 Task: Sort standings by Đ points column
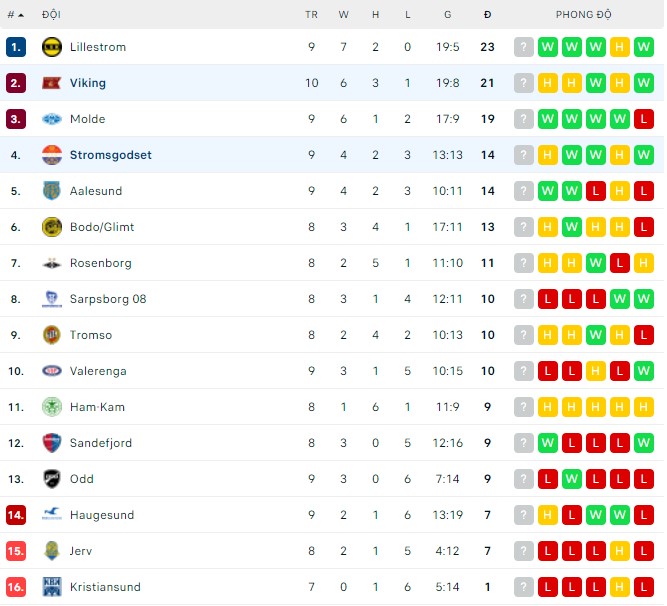[x=487, y=15]
